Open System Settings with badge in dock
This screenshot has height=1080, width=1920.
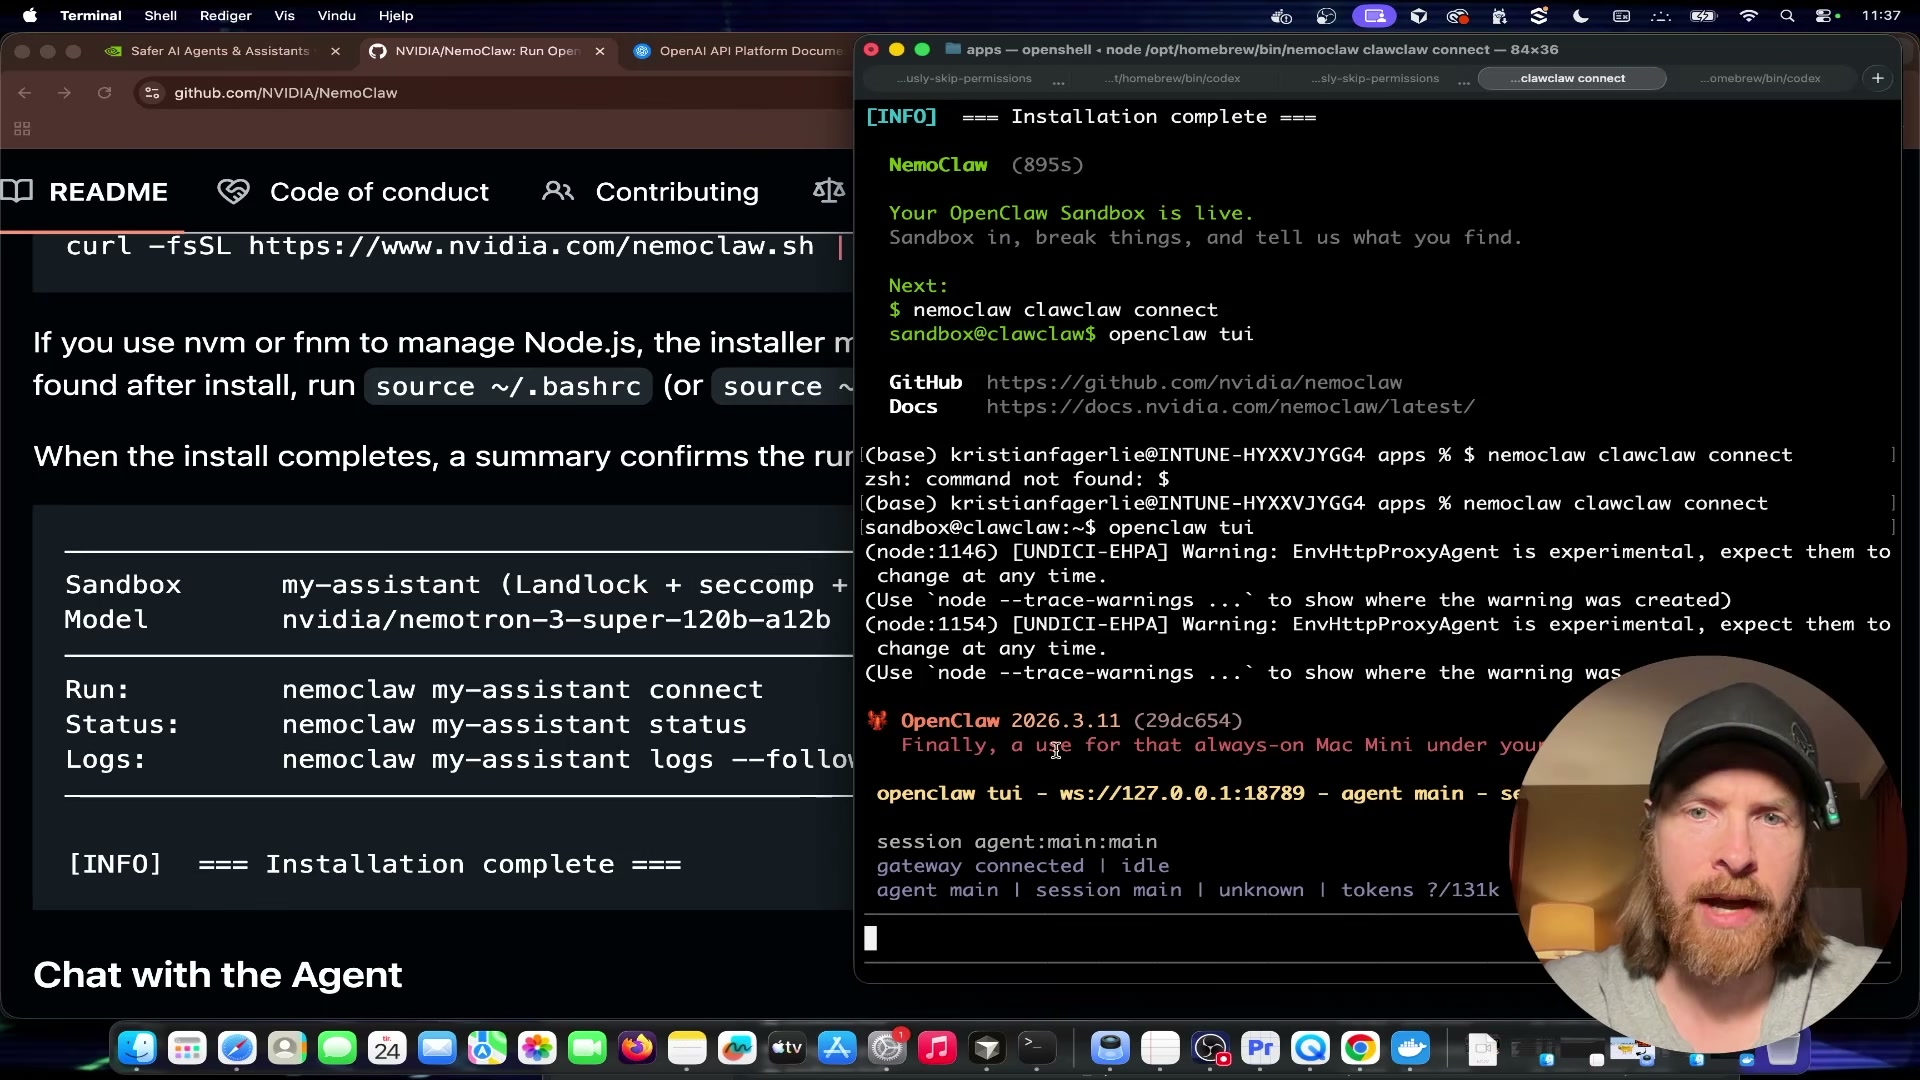coord(887,1048)
